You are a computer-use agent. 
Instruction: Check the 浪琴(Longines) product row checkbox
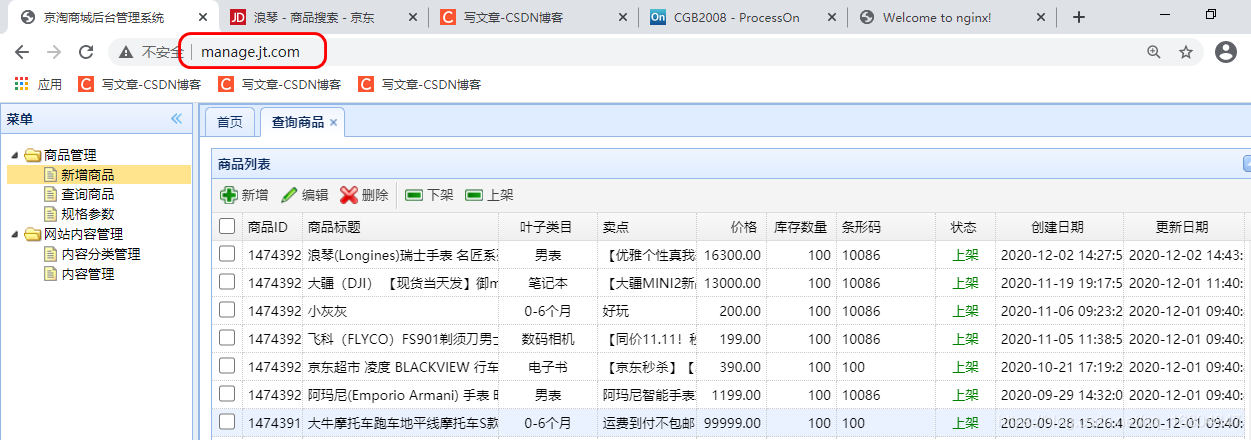[x=227, y=255]
